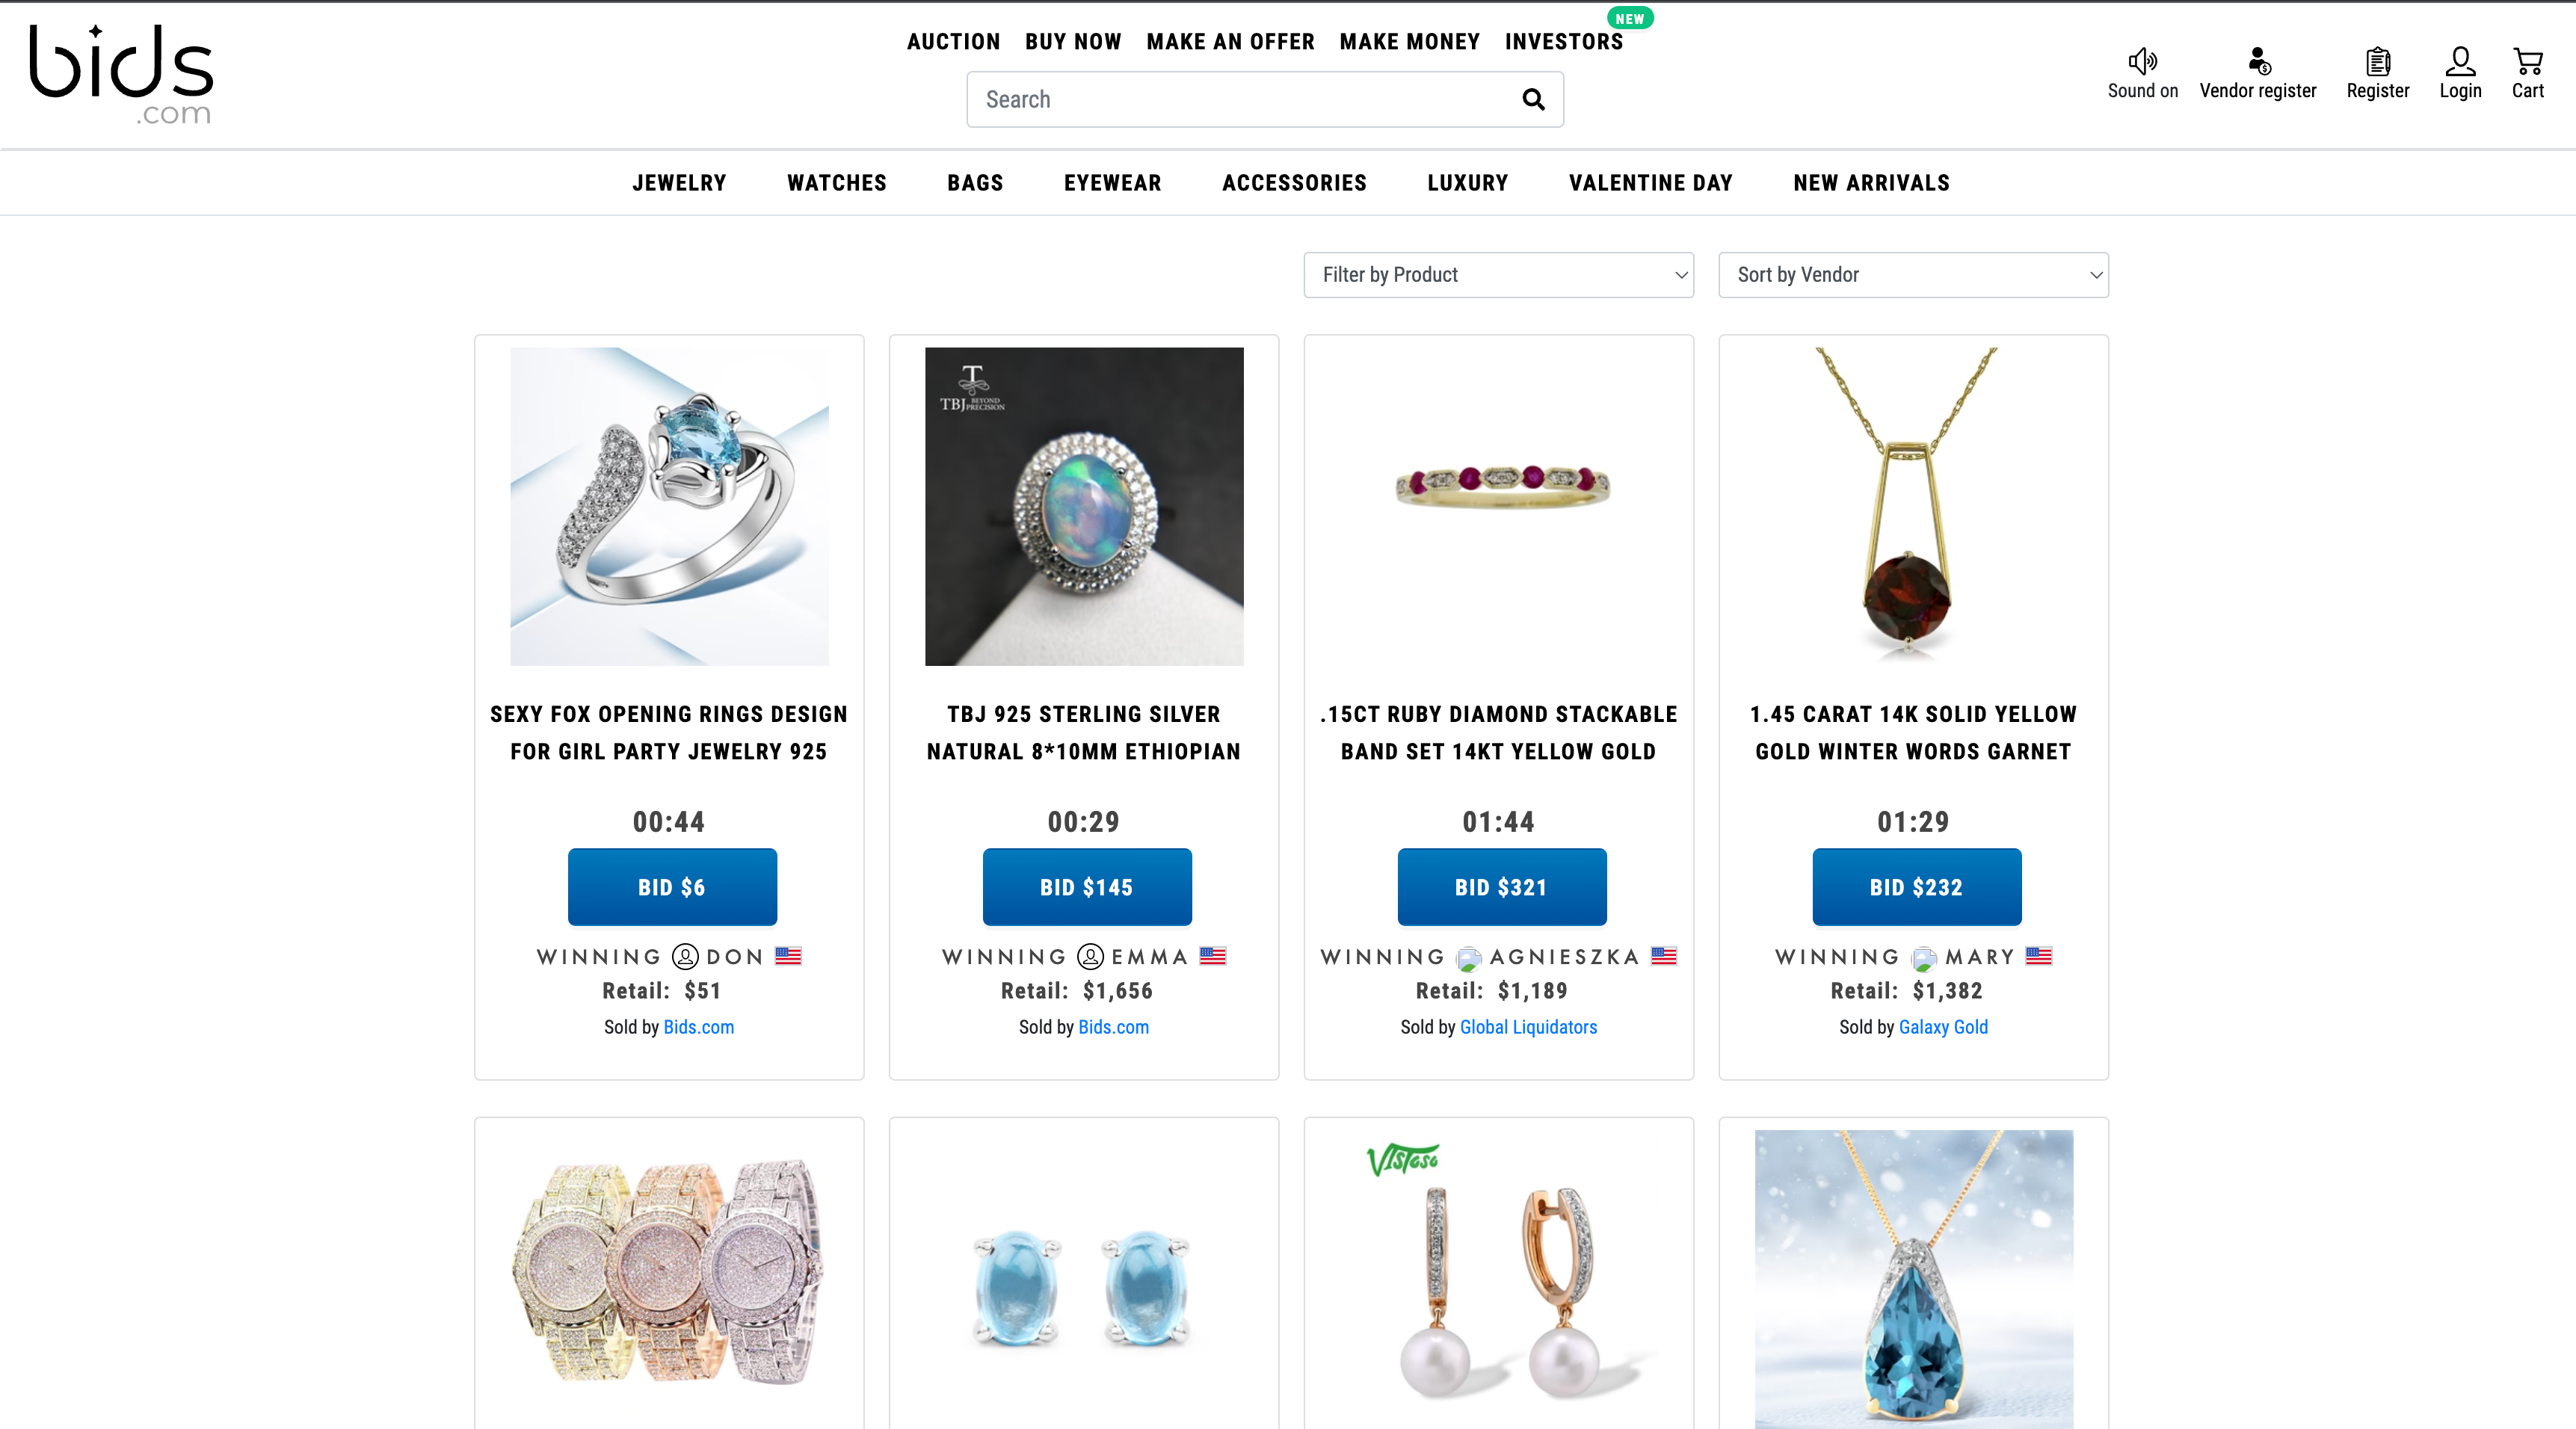
Task: Expand the Sort by Vendor dropdown
Action: point(1913,275)
